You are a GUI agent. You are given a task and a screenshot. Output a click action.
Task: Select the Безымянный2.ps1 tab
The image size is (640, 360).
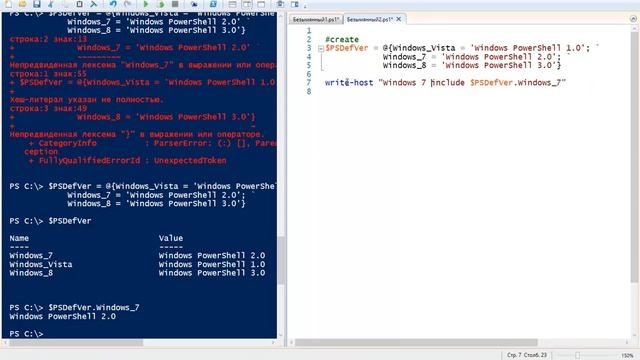(369, 19)
